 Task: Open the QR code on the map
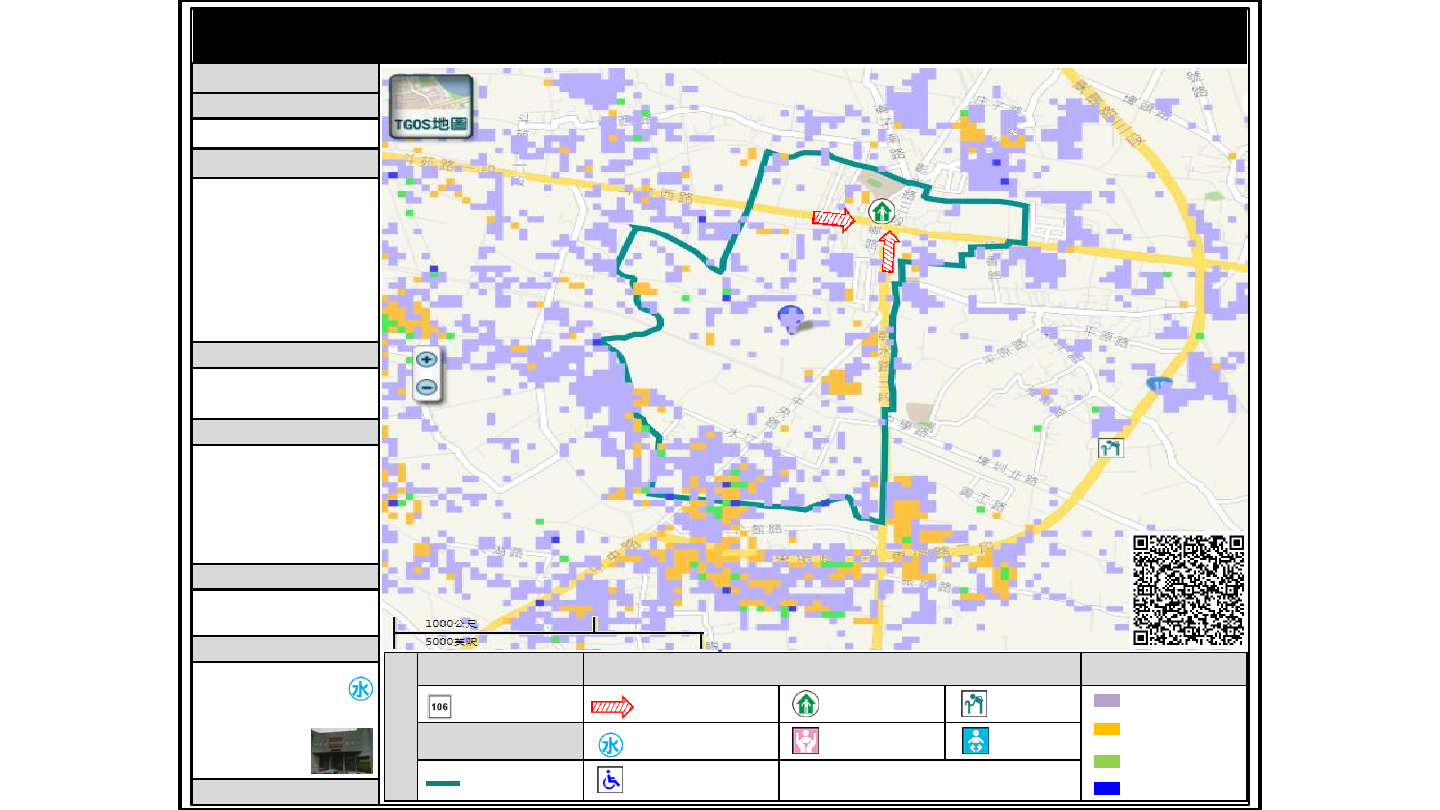coord(1189,590)
